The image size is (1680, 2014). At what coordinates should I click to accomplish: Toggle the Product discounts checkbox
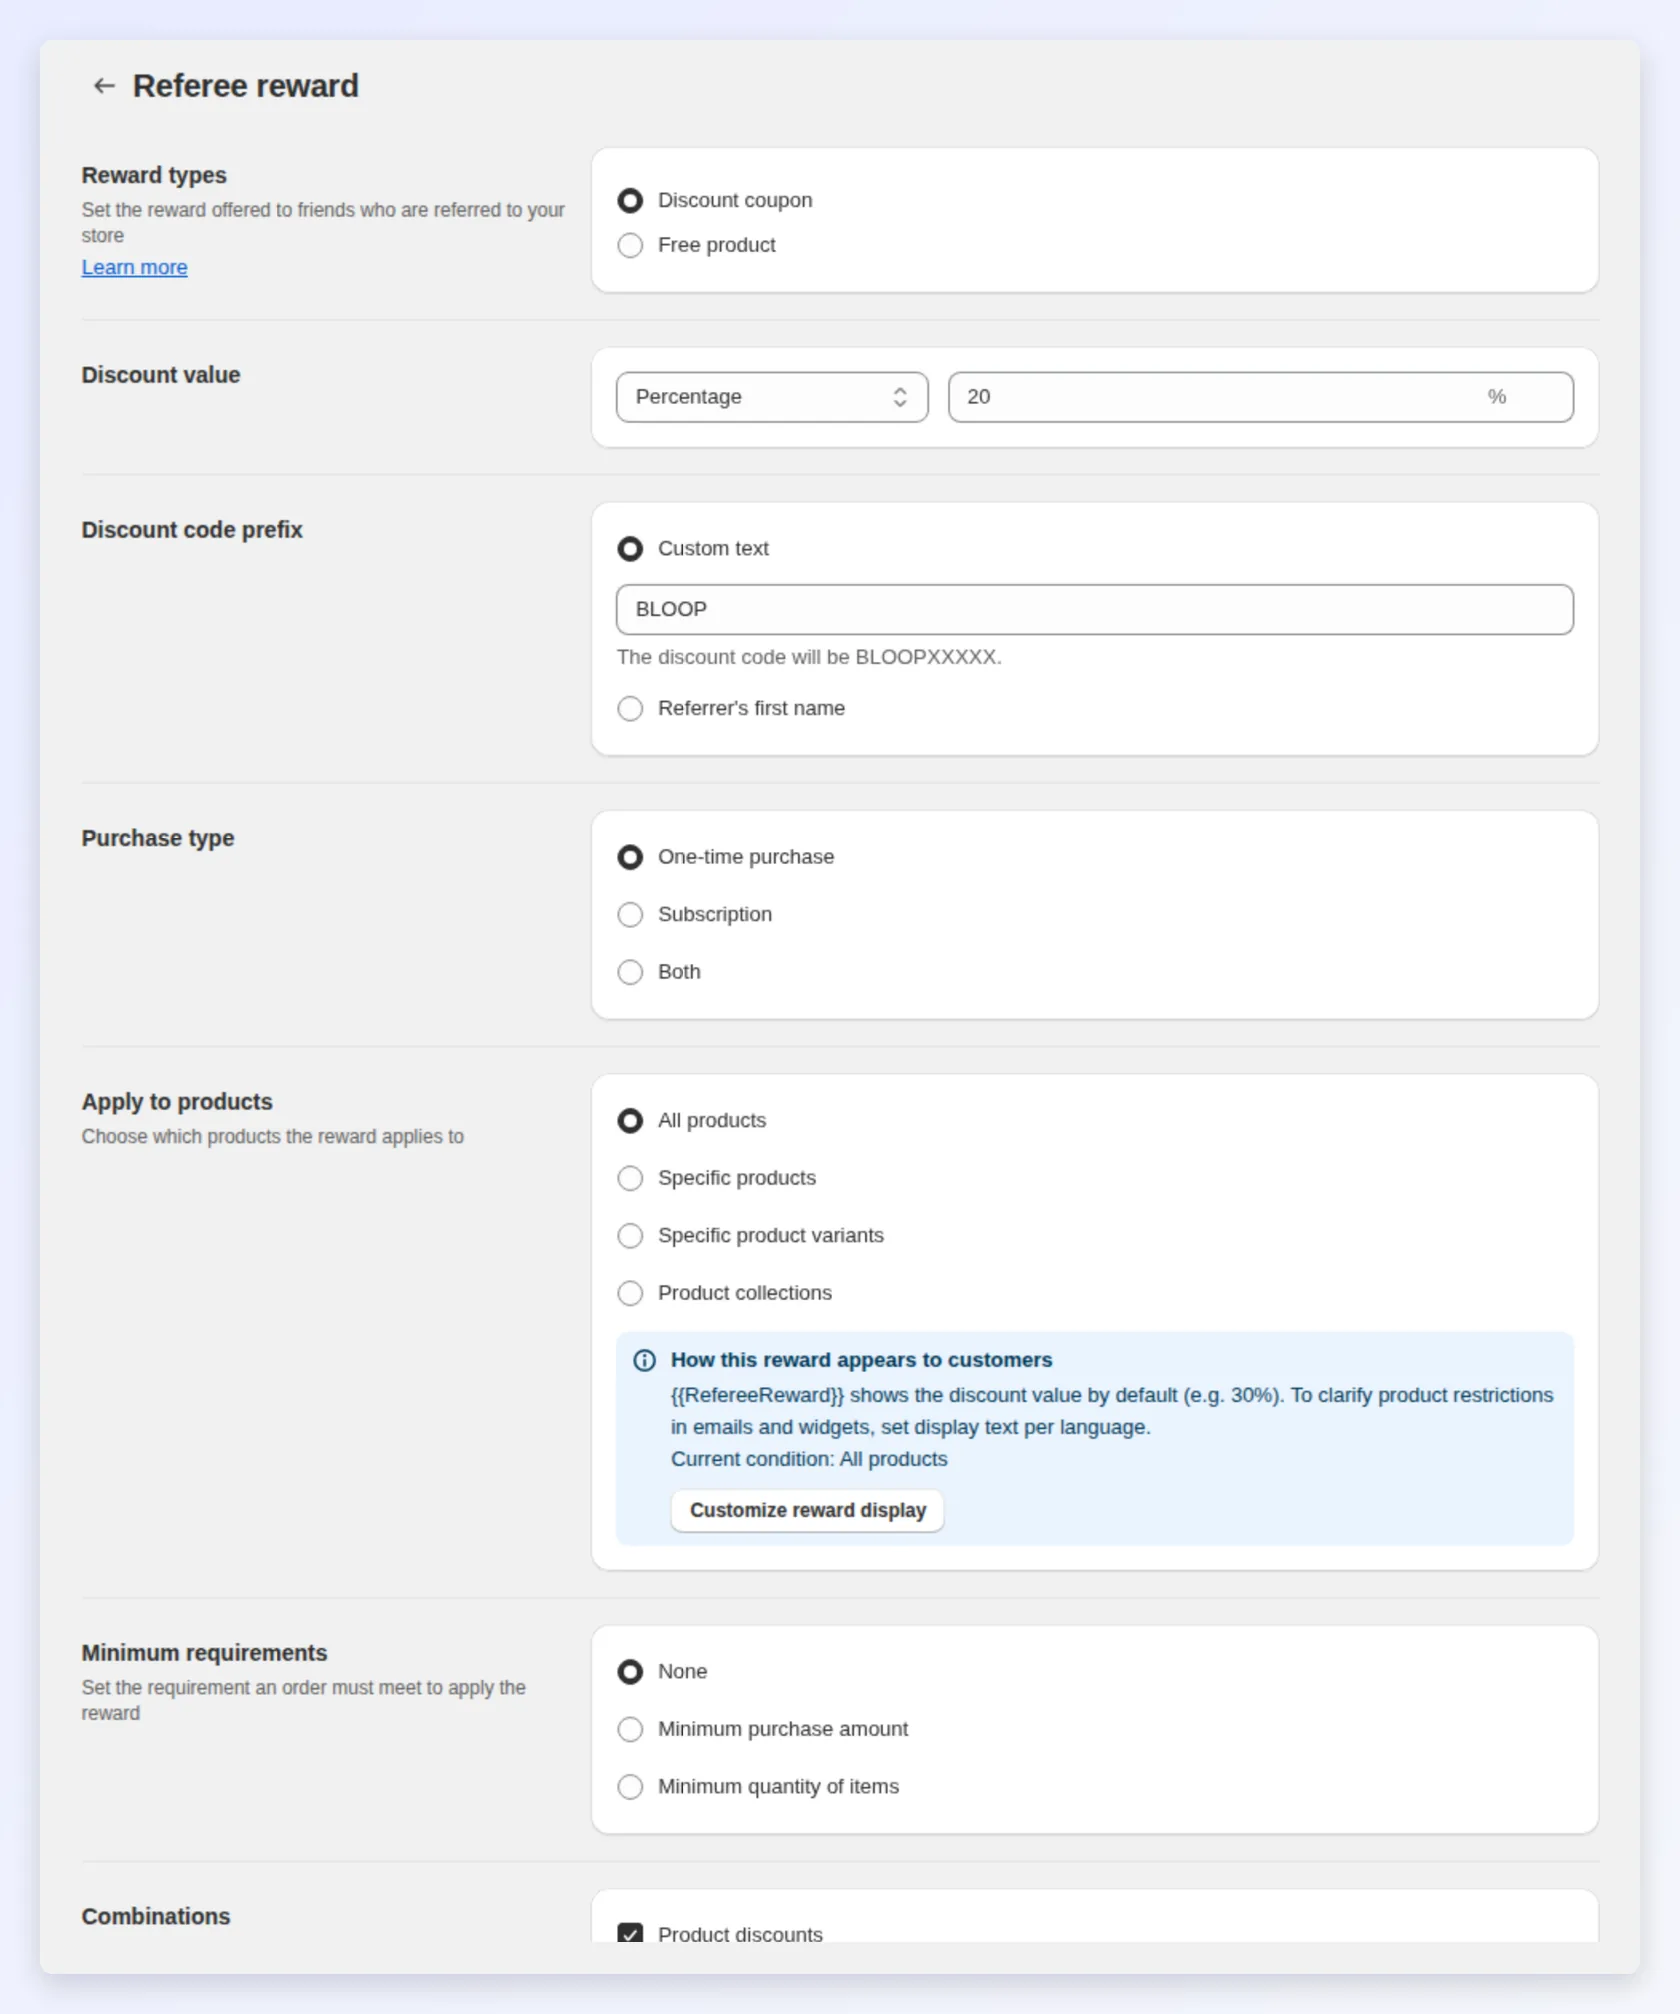630,1933
